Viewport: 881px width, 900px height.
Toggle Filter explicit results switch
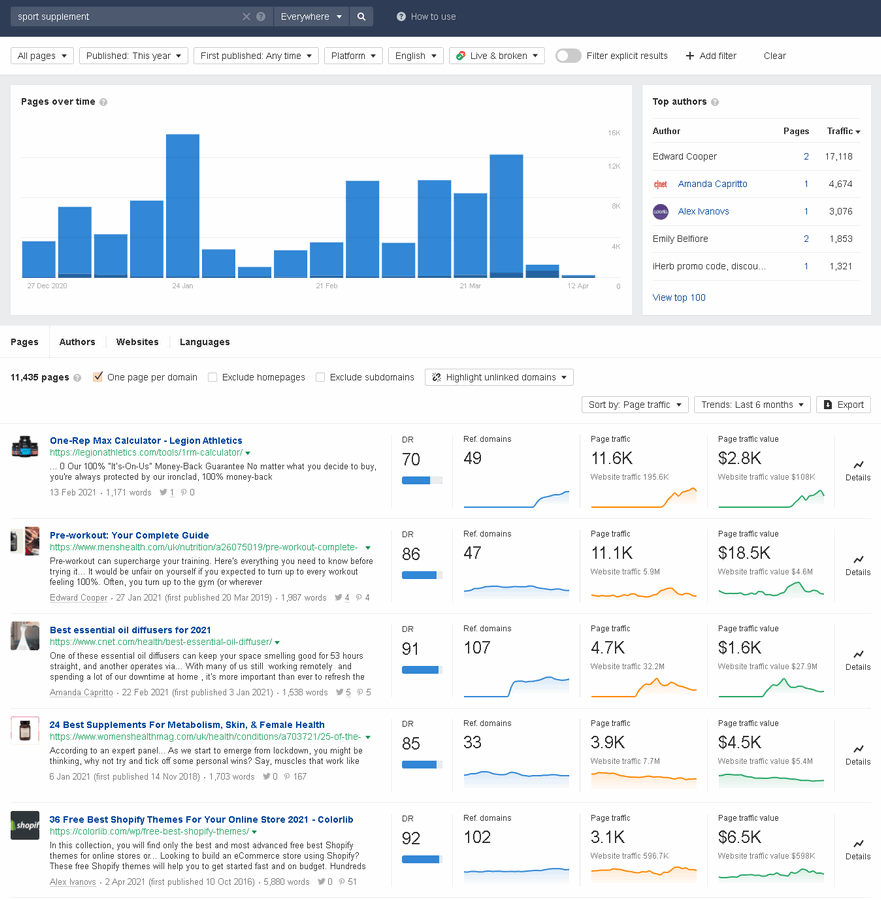click(x=568, y=56)
